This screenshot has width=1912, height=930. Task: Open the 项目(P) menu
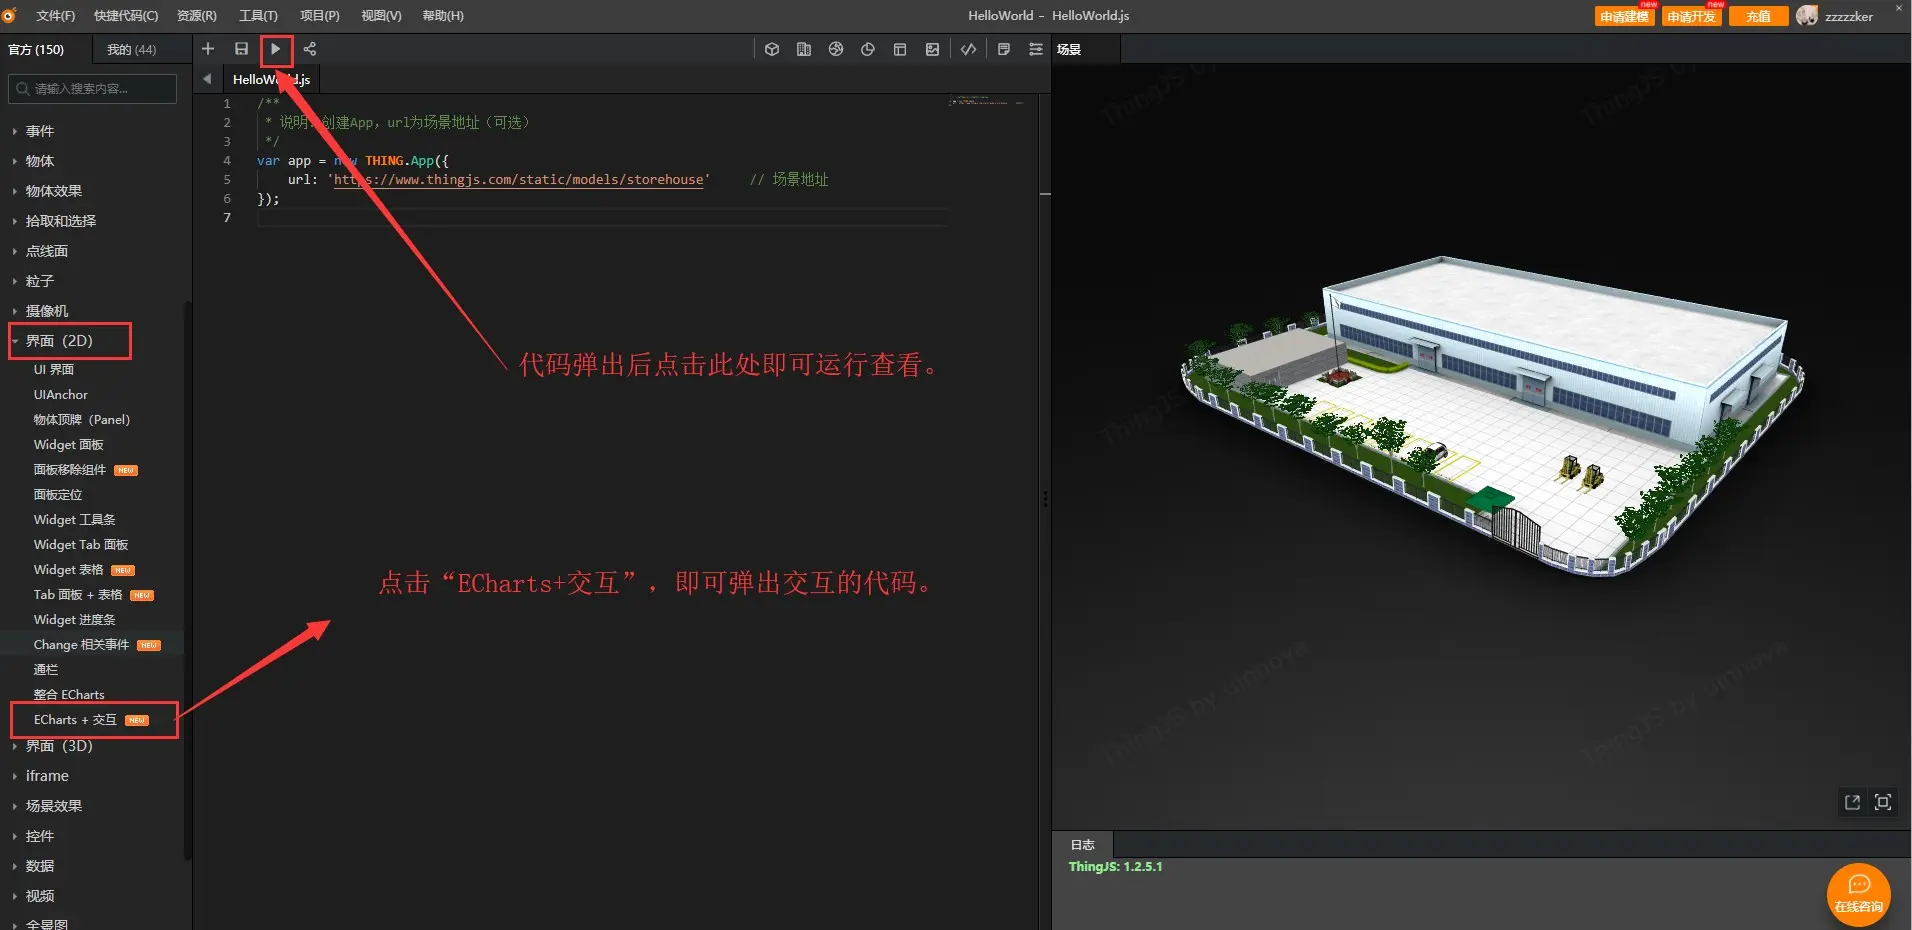320,16
